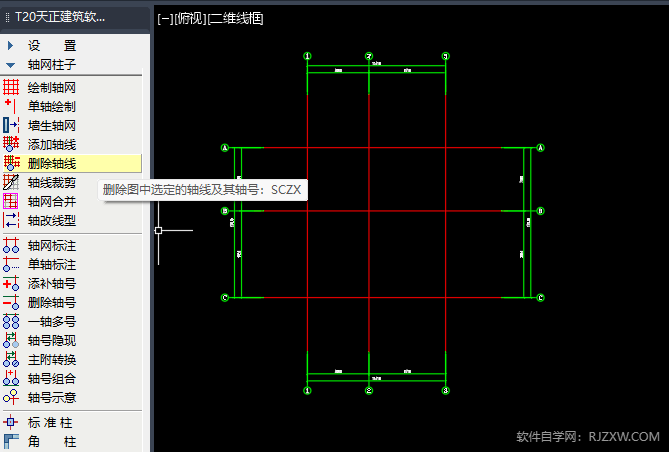Select bottom axis bubble number 2
This screenshot has width=669, height=452.
(x=369, y=391)
